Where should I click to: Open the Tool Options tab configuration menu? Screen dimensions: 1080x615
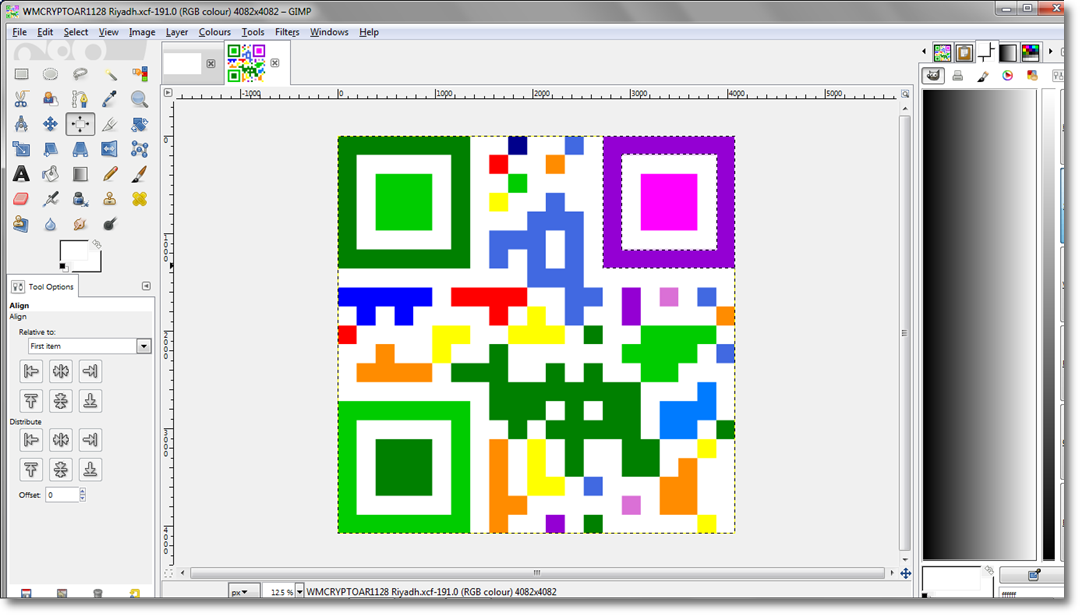click(146, 286)
